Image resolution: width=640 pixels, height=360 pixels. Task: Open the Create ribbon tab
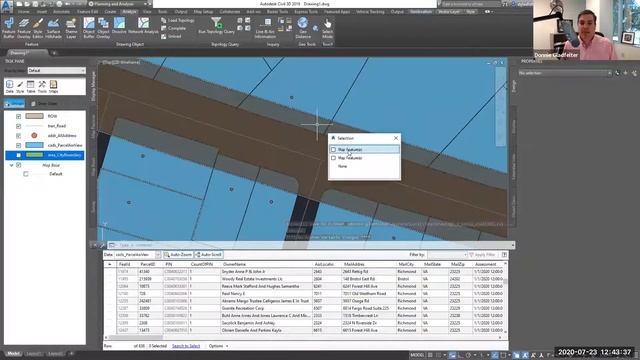pos(110,12)
